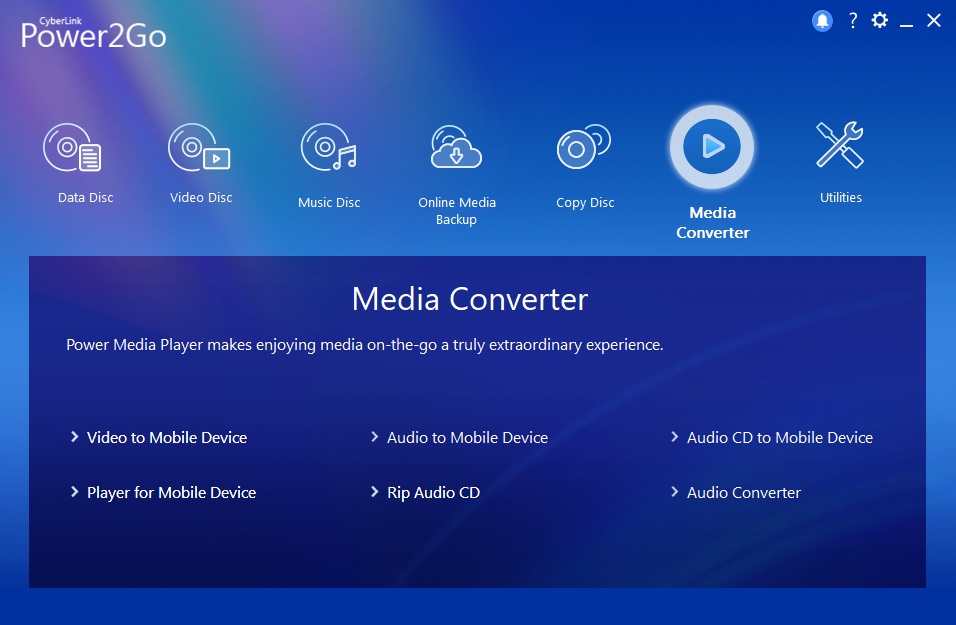Select the Video Disc icon
The width and height of the screenshot is (956, 625).
pos(199,148)
